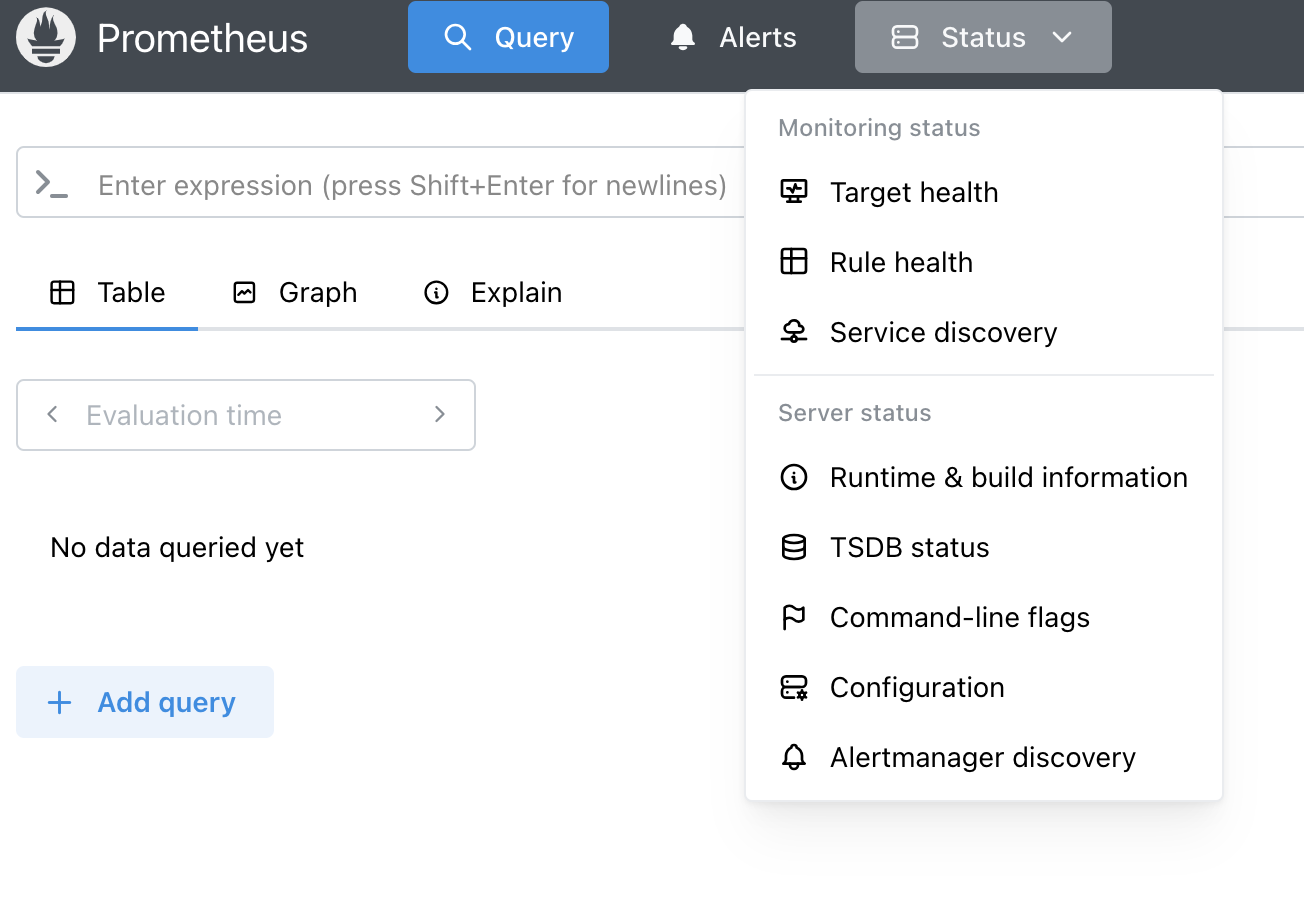Click the TSDB status database icon
This screenshot has width=1304, height=904.
point(794,547)
